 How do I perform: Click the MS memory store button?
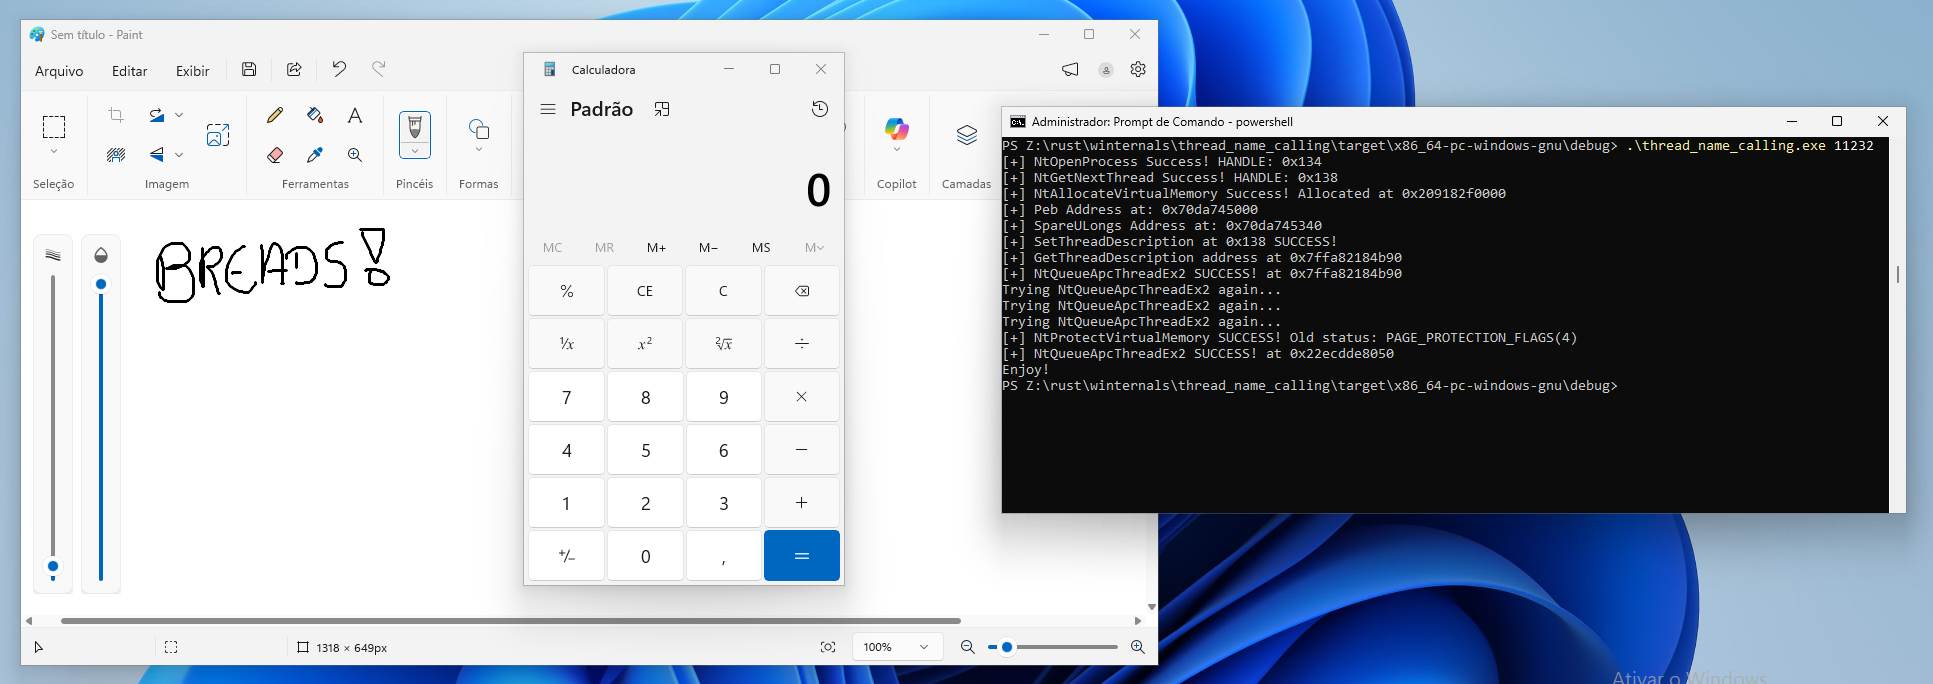point(761,247)
